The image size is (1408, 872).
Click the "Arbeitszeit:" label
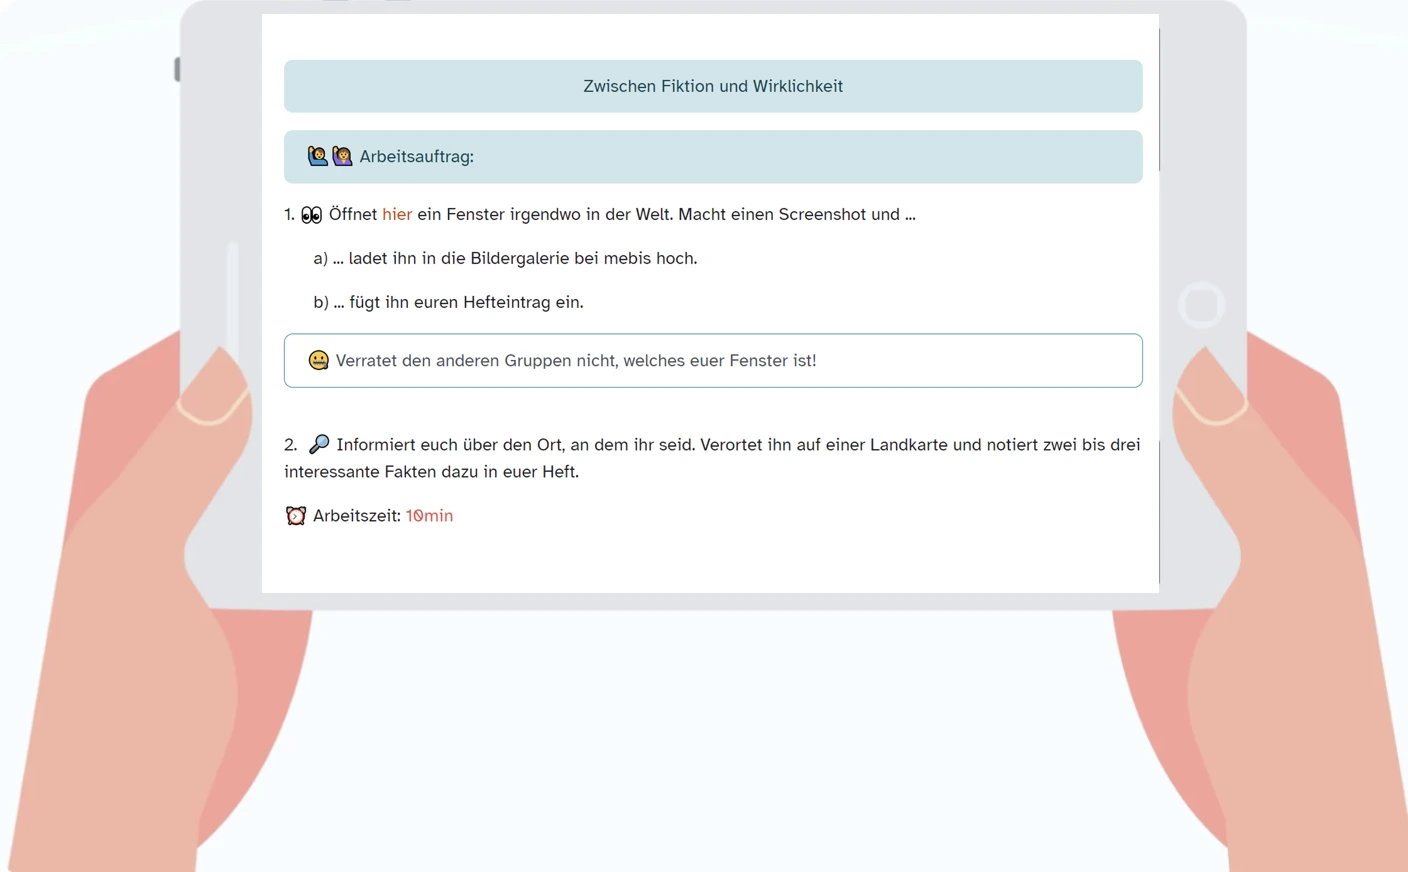pyautogui.click(x=356, y=516)
